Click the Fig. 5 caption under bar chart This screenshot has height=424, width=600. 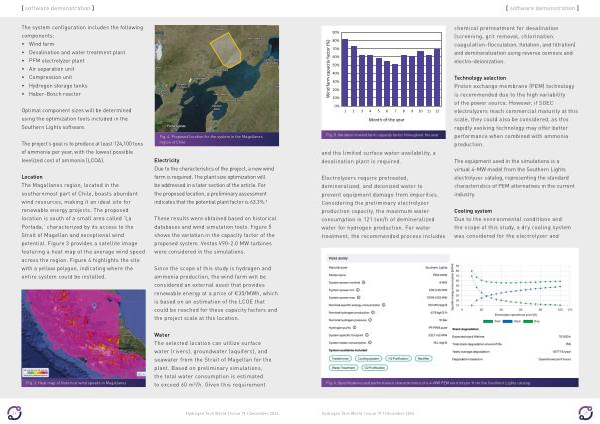pos(383,135)
